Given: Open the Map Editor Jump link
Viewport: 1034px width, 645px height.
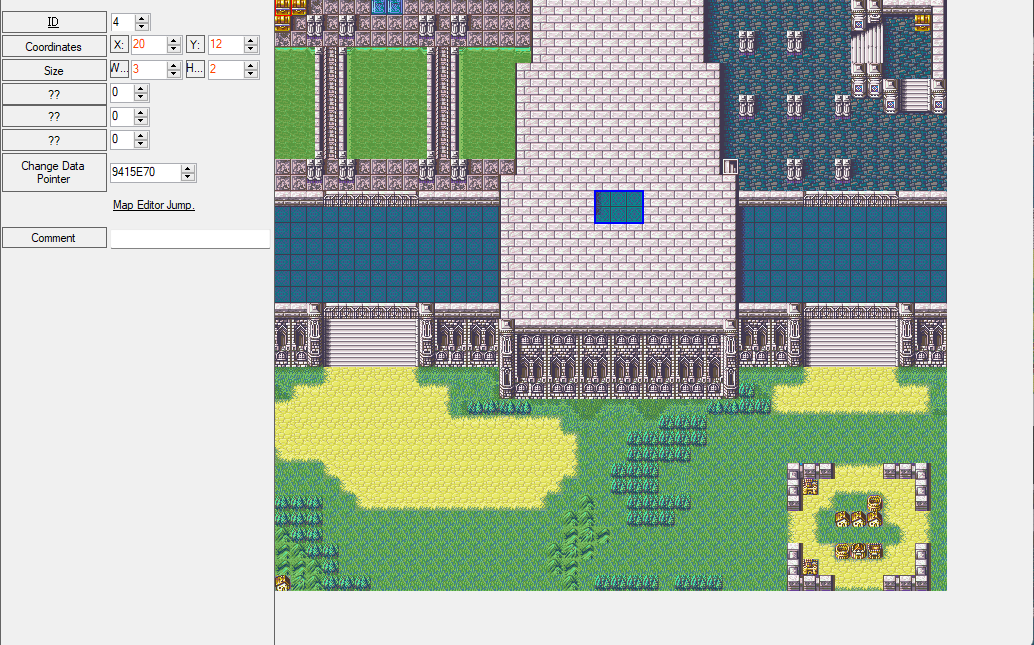Looking at the screenshot, I should (154, 205).
